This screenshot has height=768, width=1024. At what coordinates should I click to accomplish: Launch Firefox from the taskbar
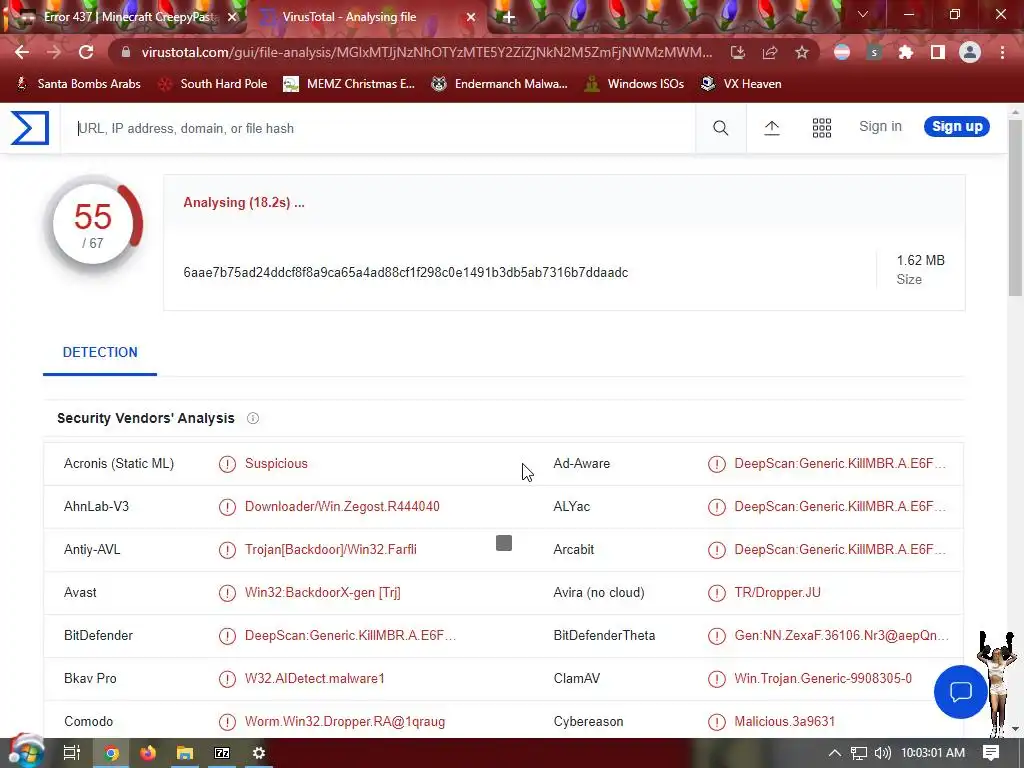click(148, 753)
